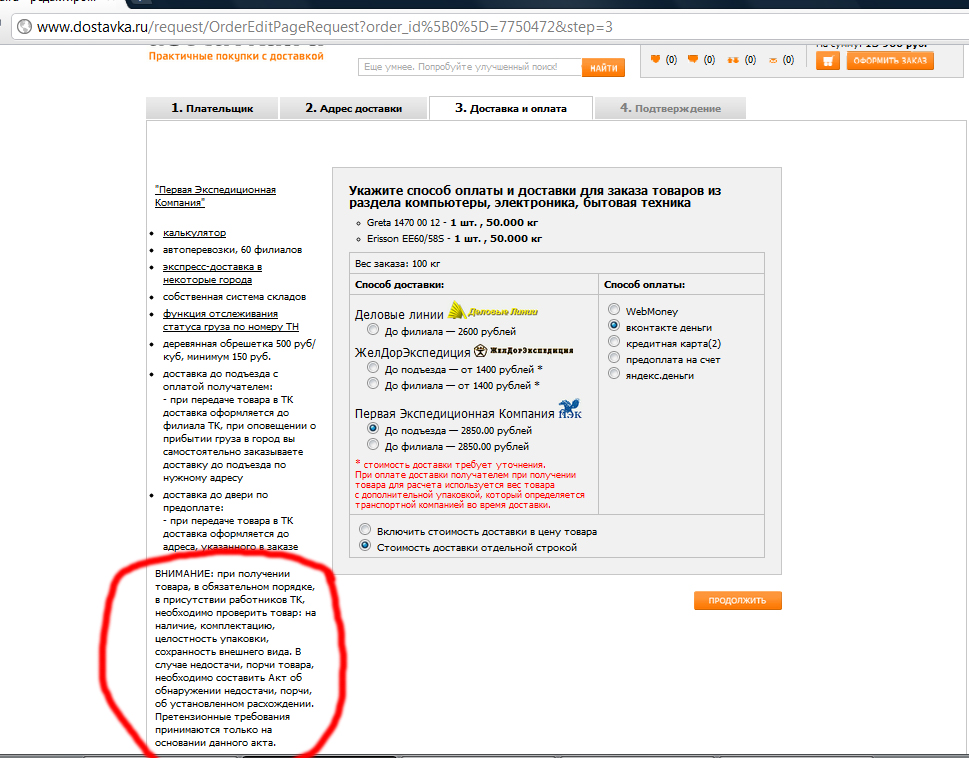
Task: Choose WebMoney payment method
Action: click(614, 309)
